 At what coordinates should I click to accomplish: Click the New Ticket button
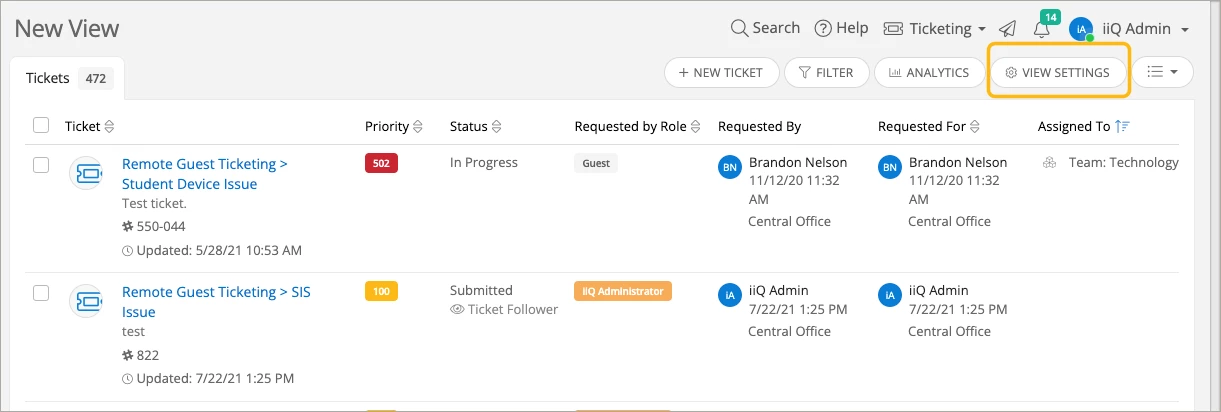pyautogui.click(x=720, y=72)
